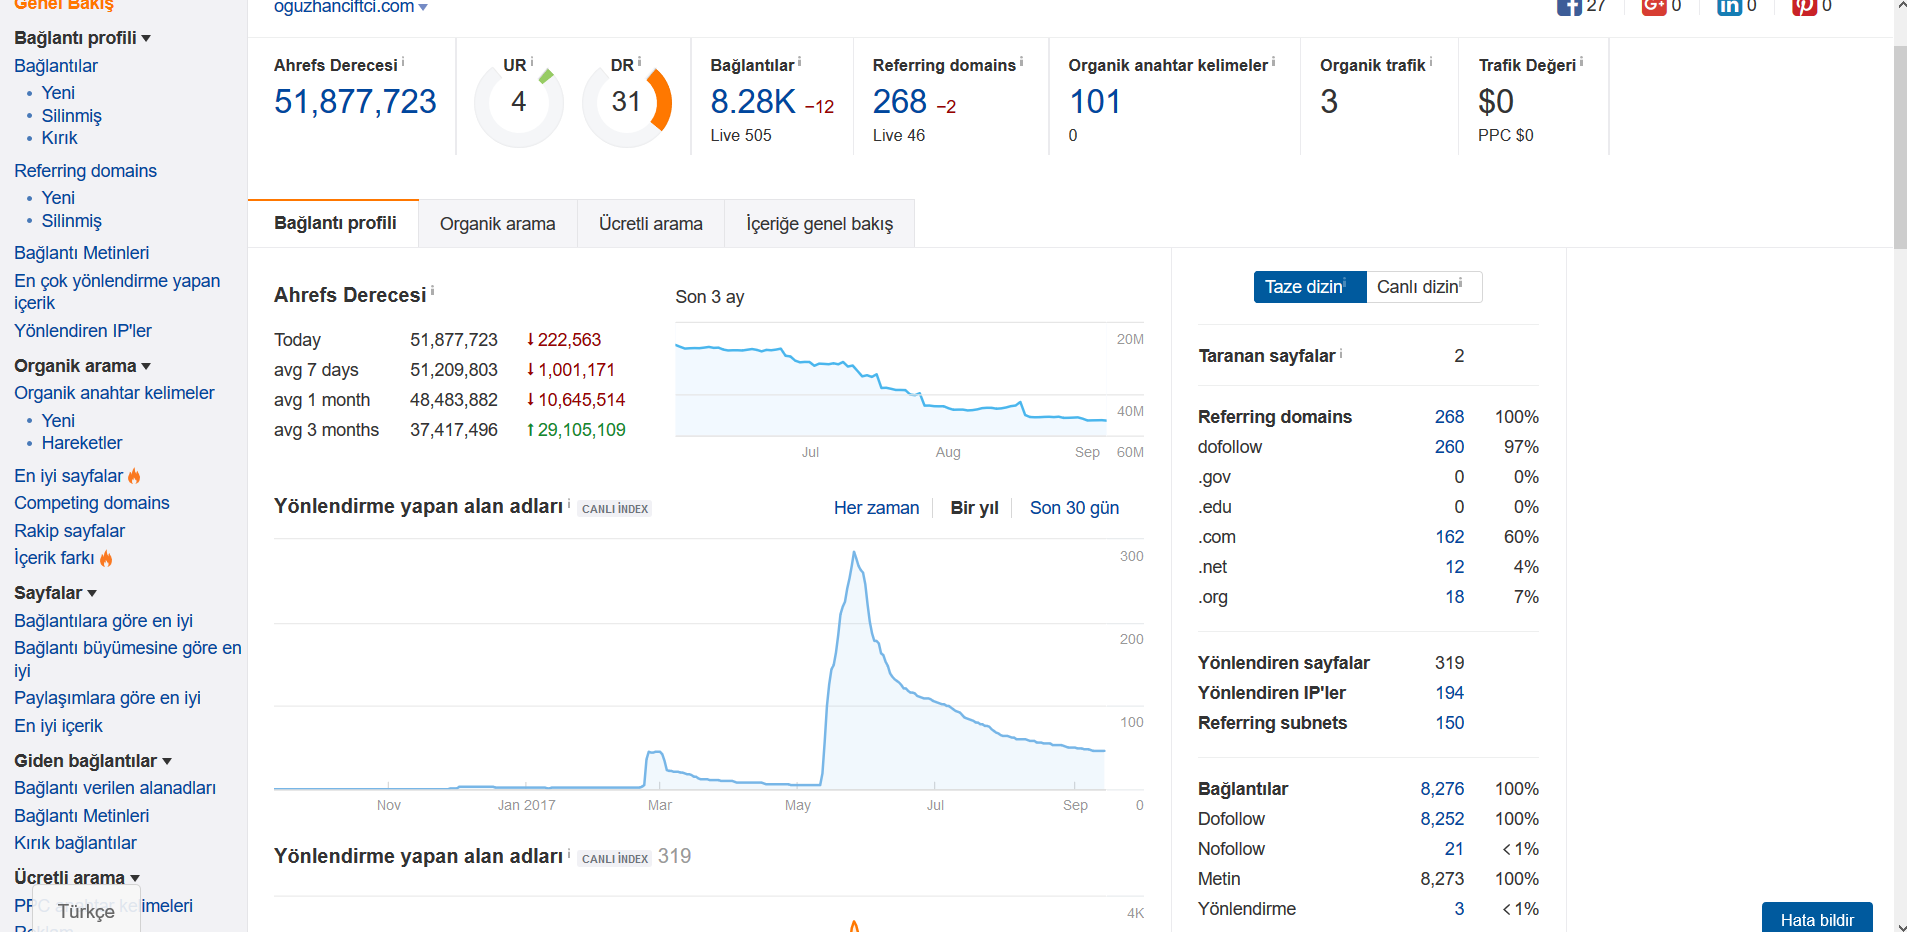Screen dimensions: 1907x932
Task: Open Competing domains sidebar link
Action: pyautogui.click(x=92, y=503)
